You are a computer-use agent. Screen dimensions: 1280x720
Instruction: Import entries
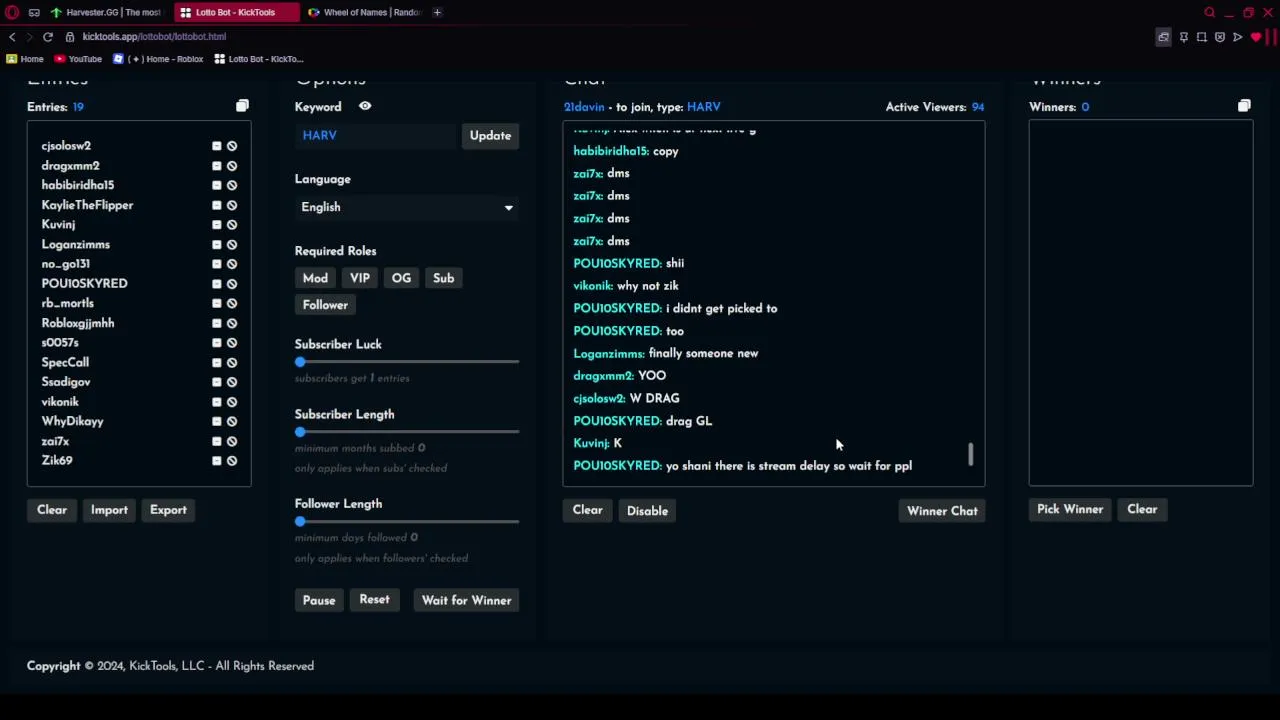[109, 510]
